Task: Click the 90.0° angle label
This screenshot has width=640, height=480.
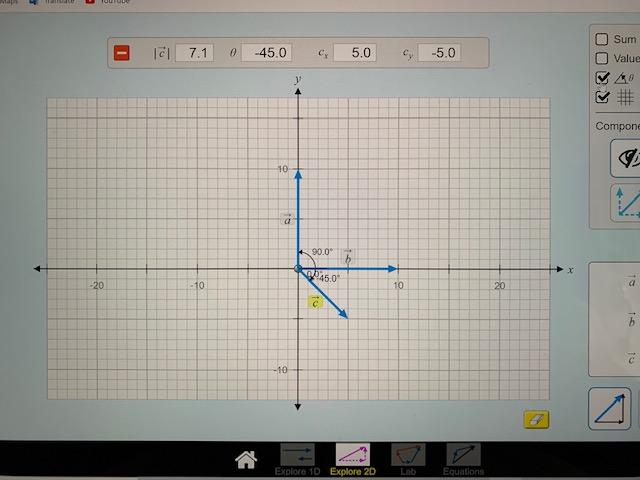Action: [x=322, y=252]
